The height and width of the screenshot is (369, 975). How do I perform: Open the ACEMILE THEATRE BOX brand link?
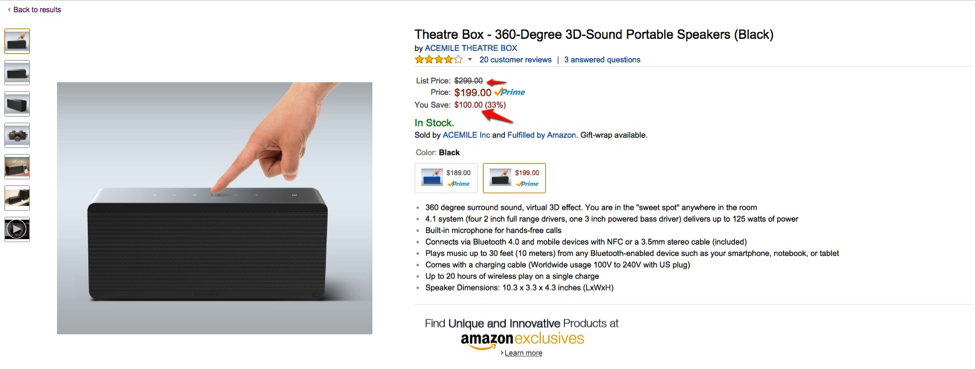(471, 48)
